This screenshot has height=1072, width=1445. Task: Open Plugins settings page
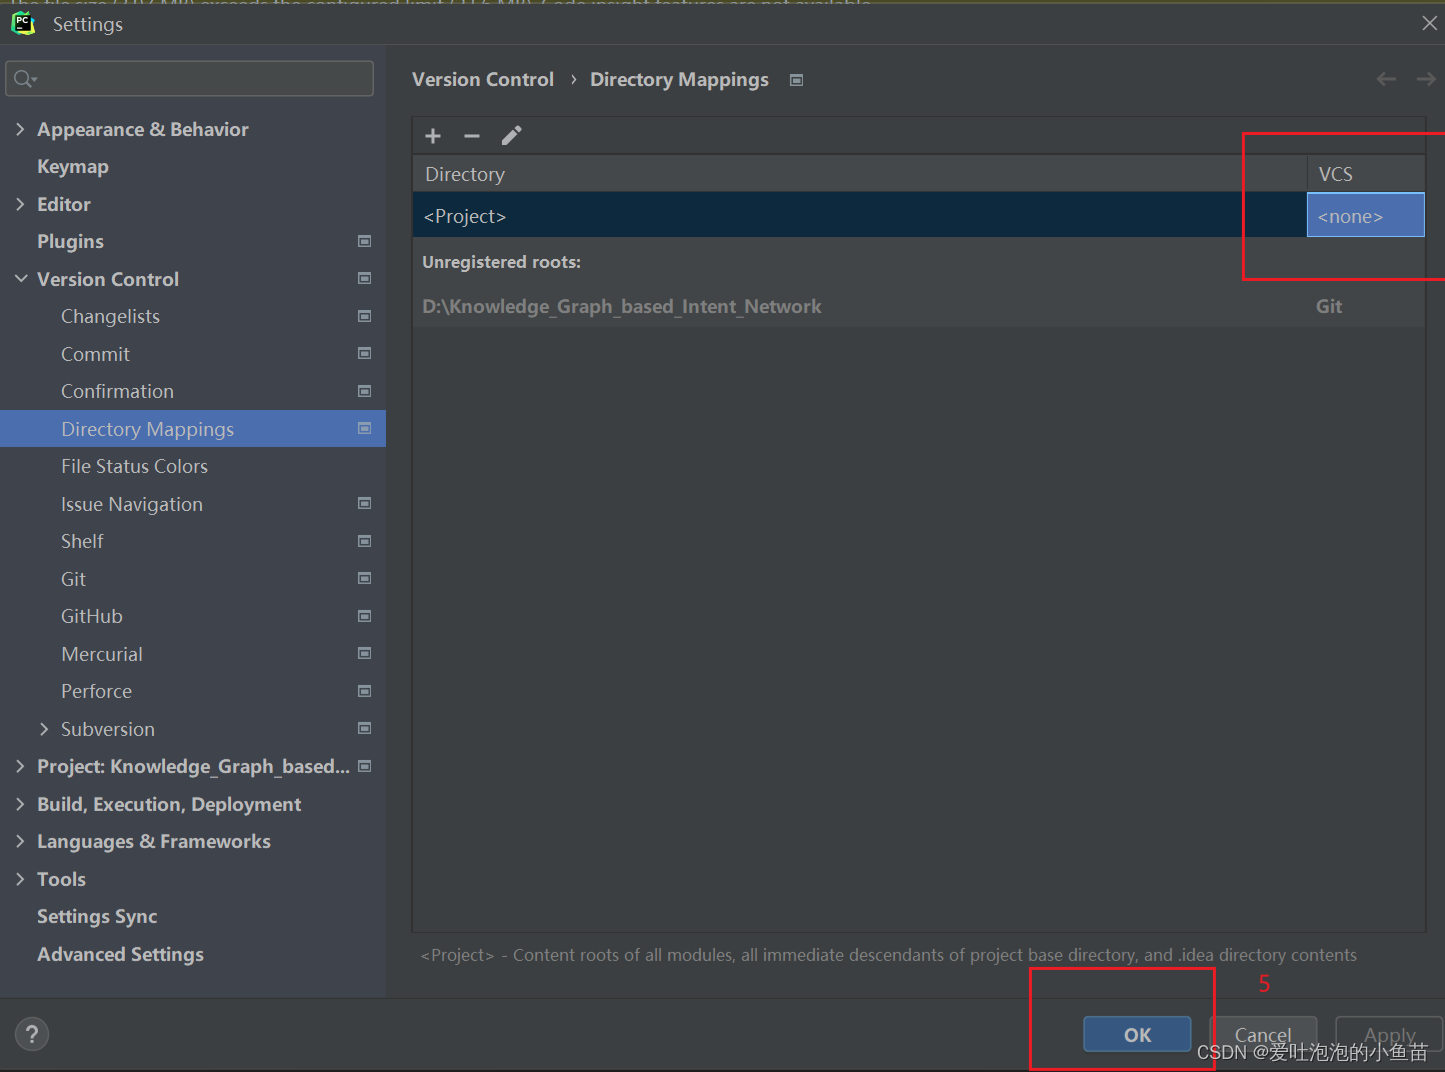pos(70,242)
